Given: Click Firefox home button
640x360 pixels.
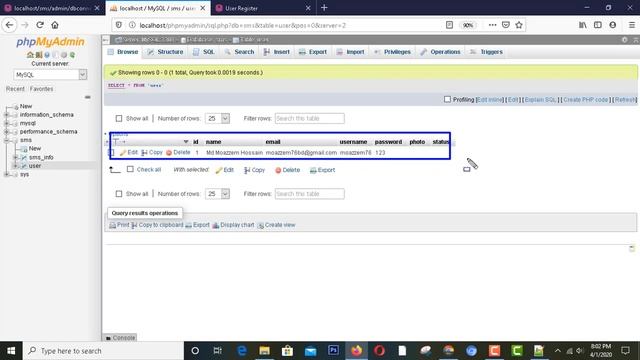Looking at the screenshot, I should [55, 25].
